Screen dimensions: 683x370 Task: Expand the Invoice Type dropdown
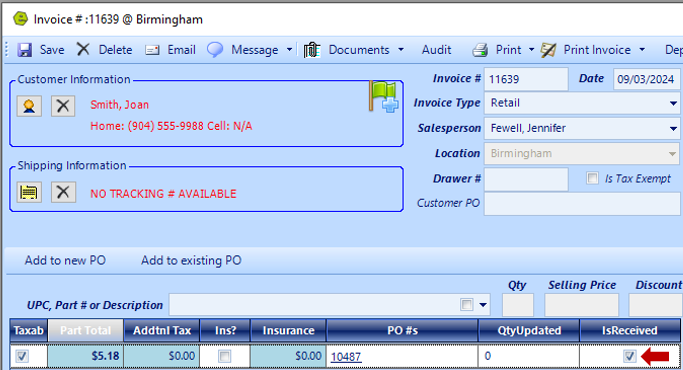(673, 103)
